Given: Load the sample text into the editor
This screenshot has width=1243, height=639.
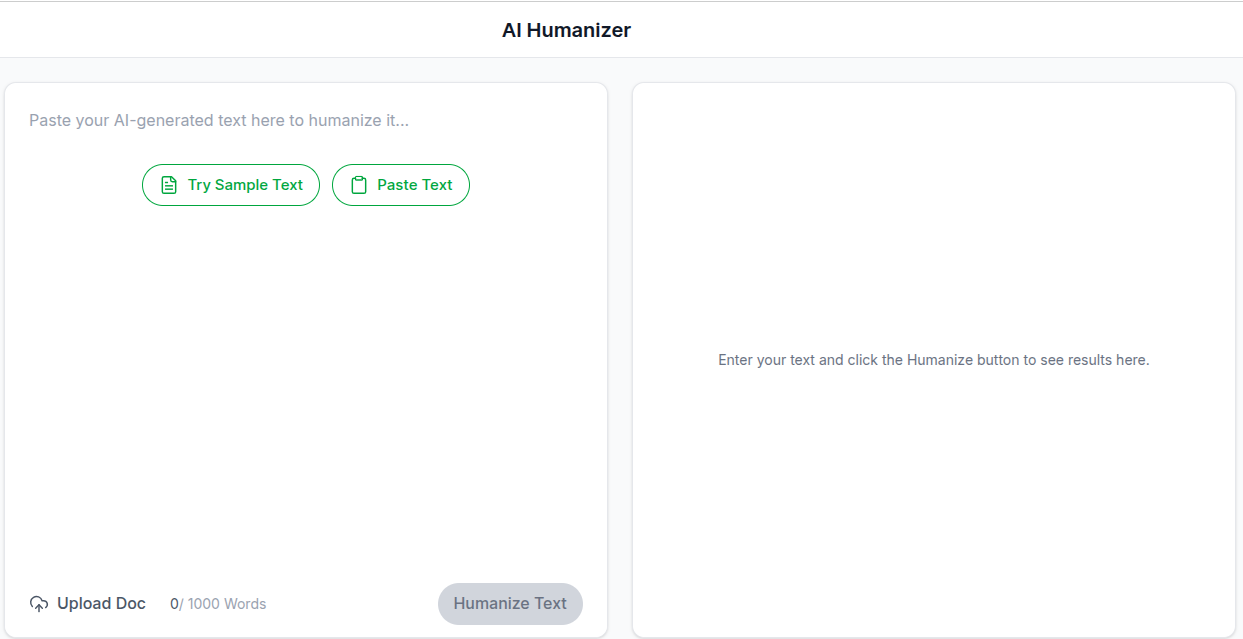Looking at the screenshot, I should point(231,185).
